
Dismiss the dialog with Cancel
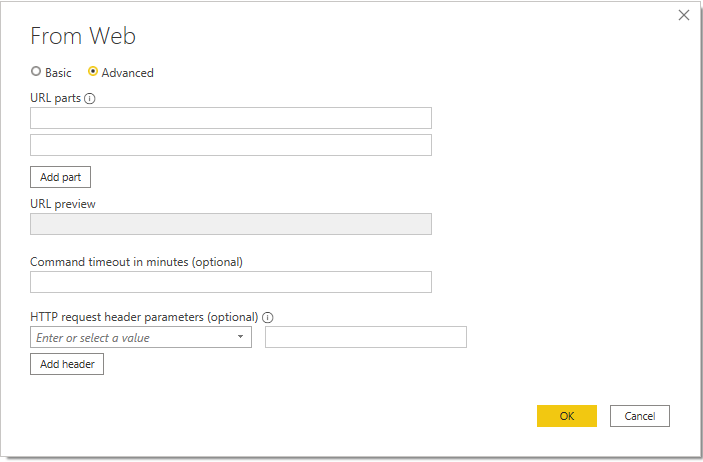pyautogui.click(x=640, y=416)
